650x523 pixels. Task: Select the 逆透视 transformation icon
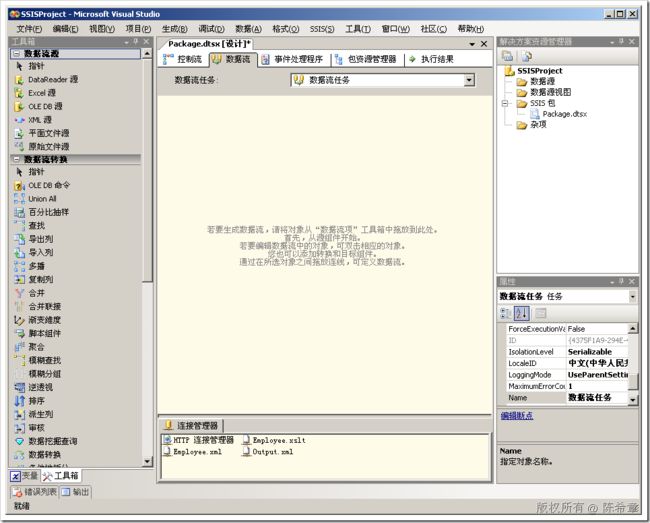[19, 387]
